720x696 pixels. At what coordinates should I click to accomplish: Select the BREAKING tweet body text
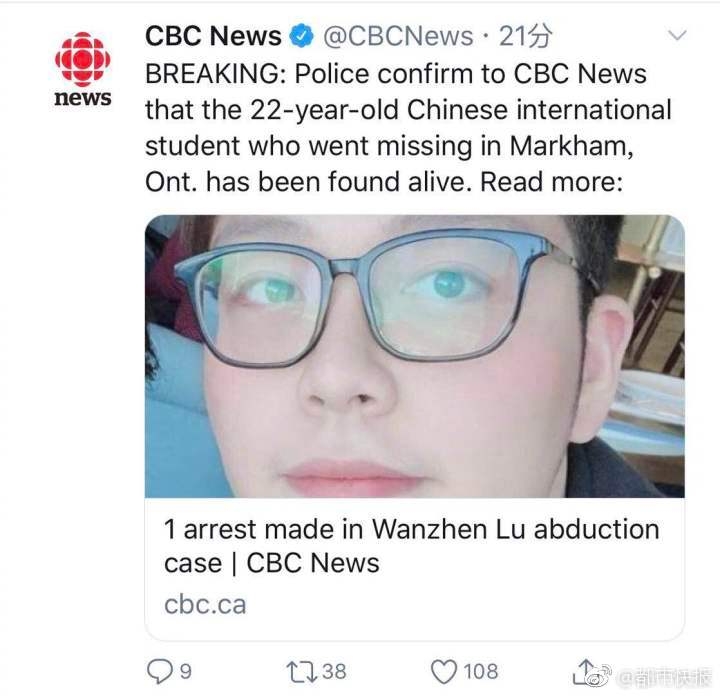click(x=408, y=128)
